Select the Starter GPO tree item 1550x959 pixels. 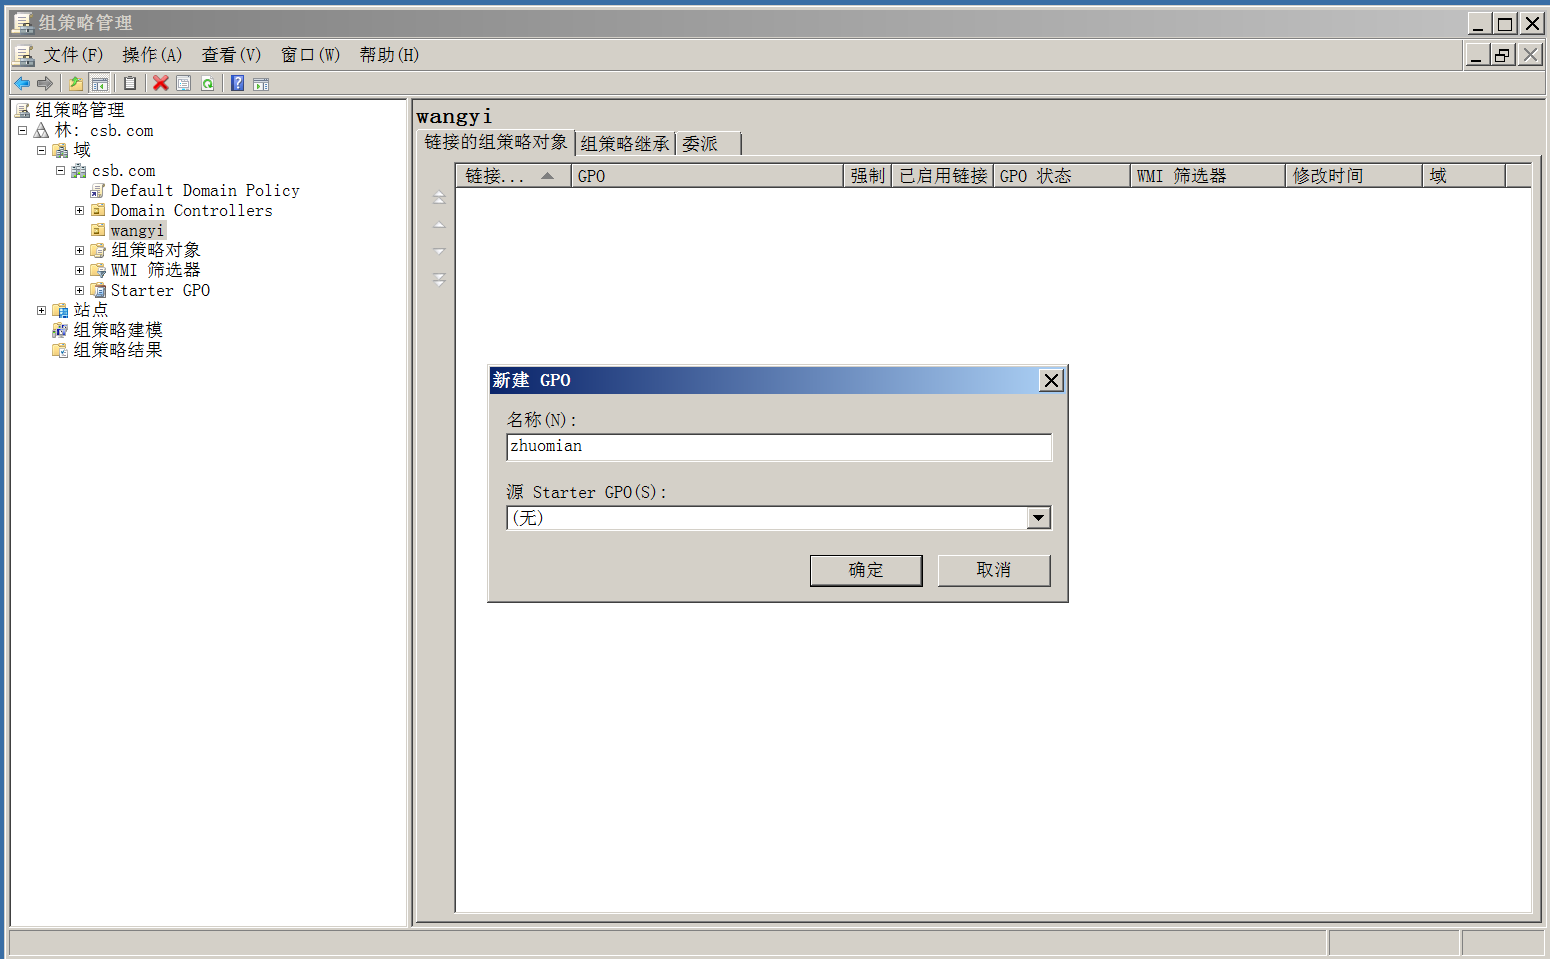coord(160,290)
